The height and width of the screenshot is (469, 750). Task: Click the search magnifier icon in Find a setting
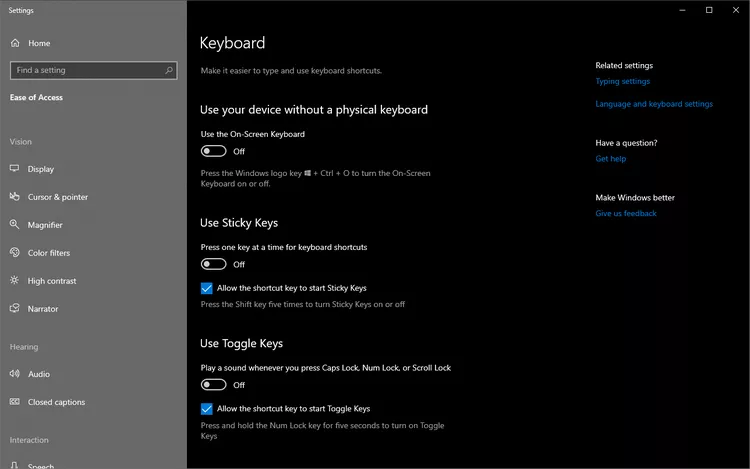pyautogui.click(x=169, y=70)
